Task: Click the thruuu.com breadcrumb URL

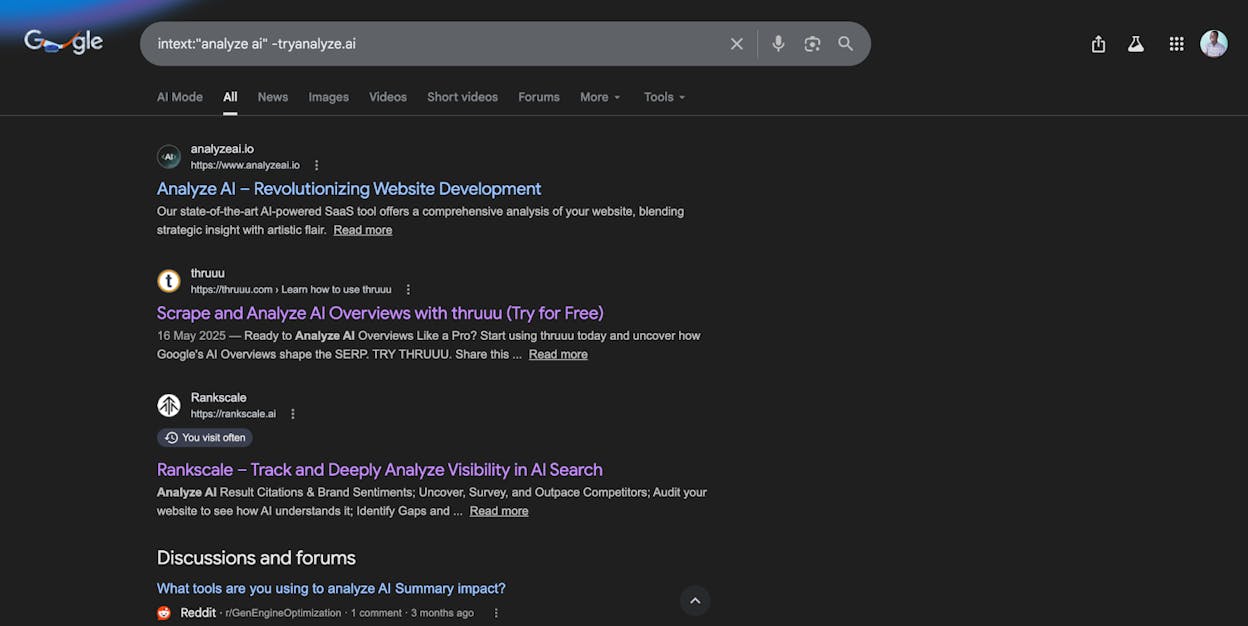Action: tap(291, 289)
